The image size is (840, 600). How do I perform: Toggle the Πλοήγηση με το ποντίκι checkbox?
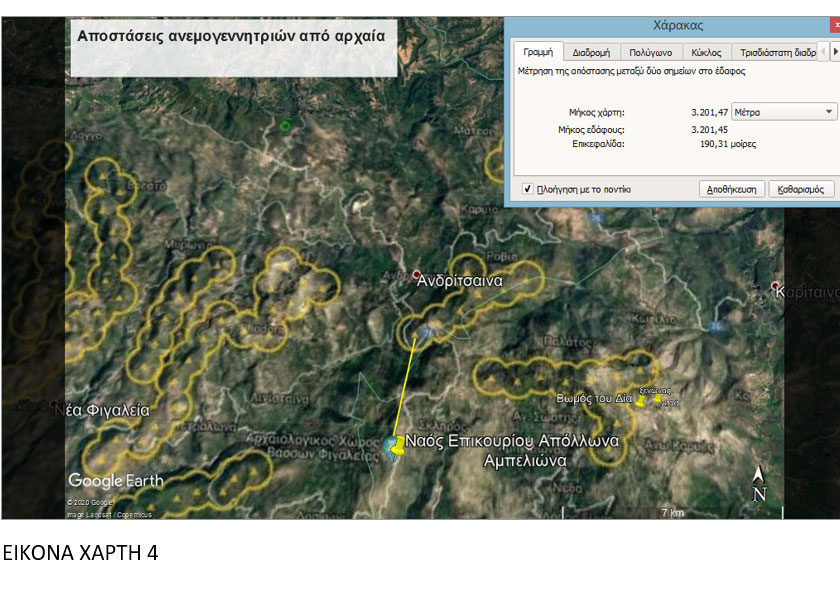527,189
